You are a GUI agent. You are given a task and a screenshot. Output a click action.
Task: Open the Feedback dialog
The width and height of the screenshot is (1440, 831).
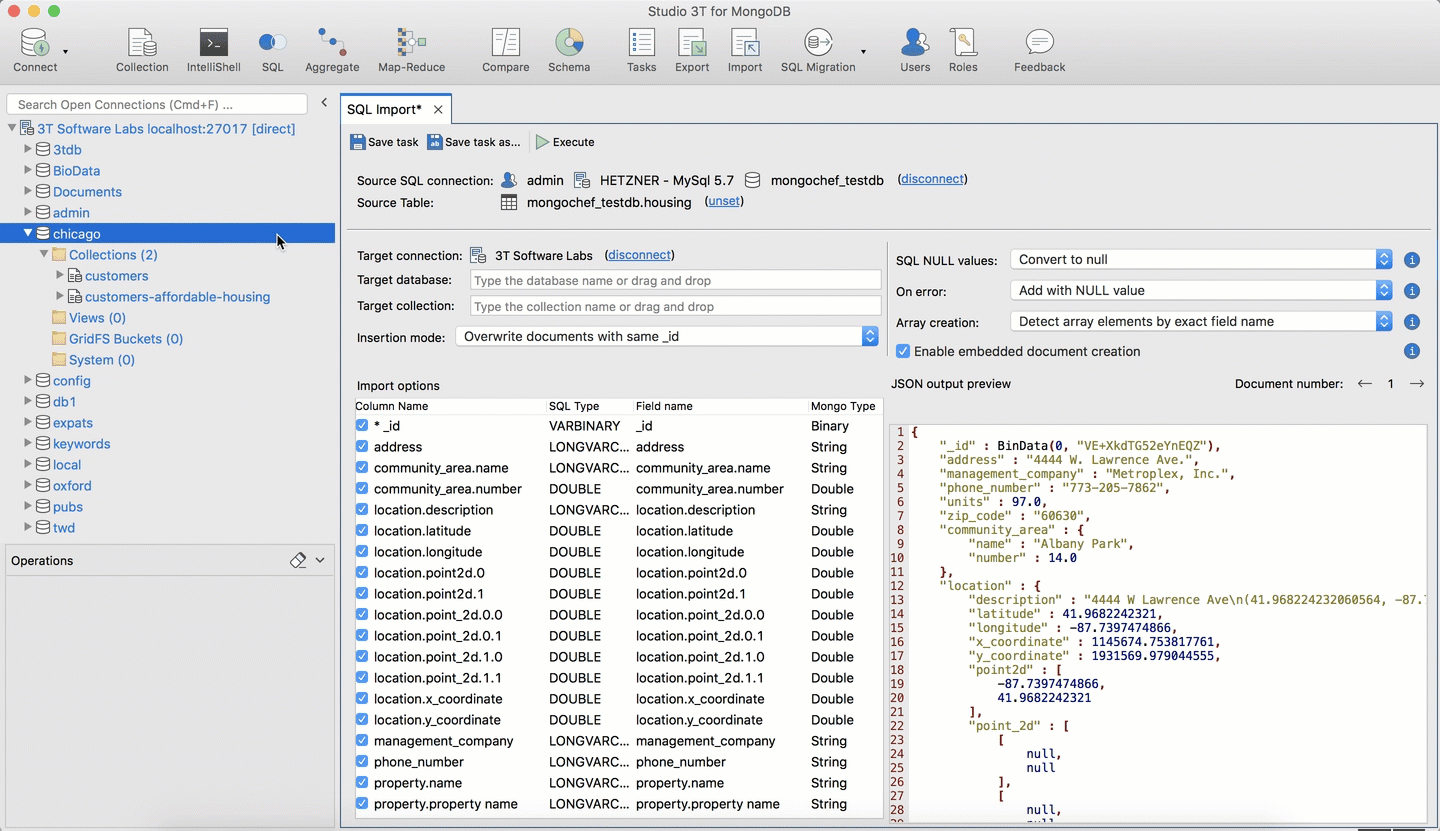click(1040, 50)
